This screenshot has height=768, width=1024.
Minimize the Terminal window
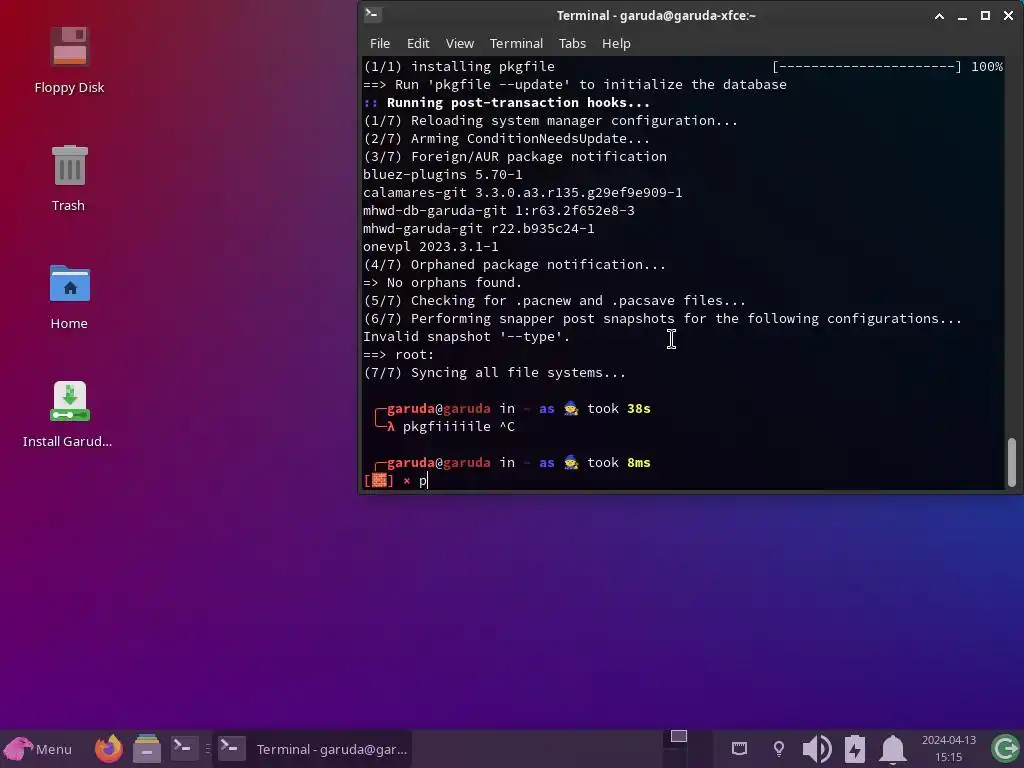tap(962, 16)
